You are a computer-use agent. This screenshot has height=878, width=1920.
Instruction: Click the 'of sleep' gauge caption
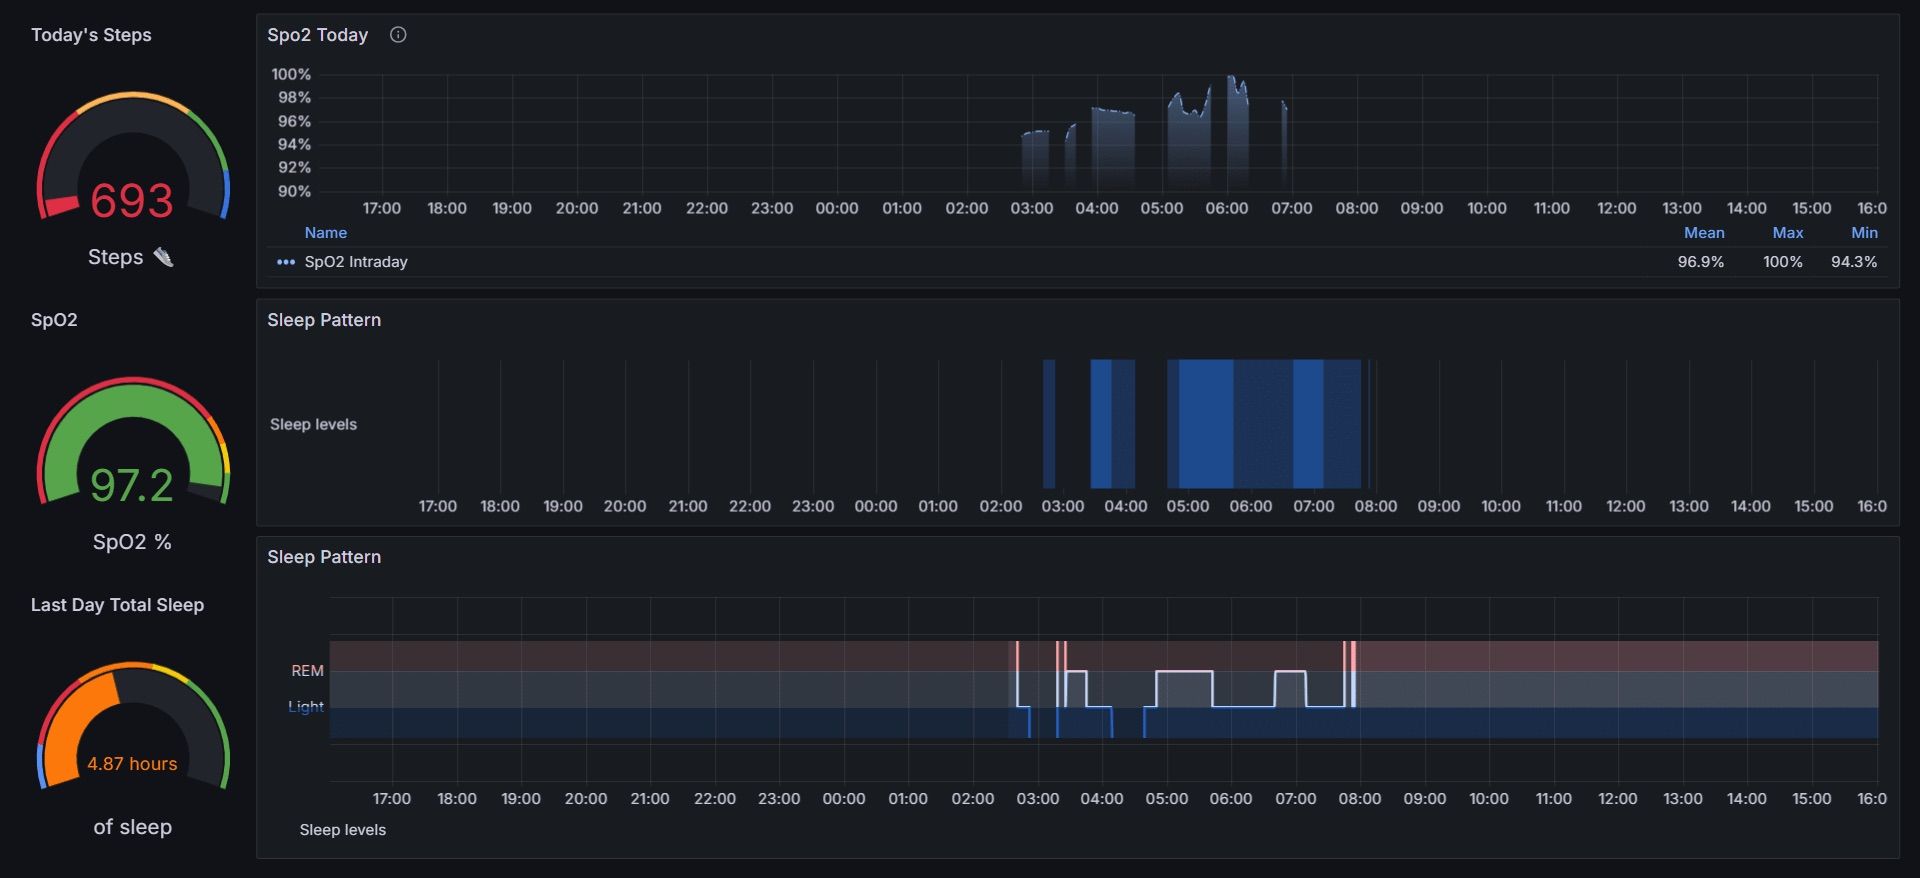132,827
